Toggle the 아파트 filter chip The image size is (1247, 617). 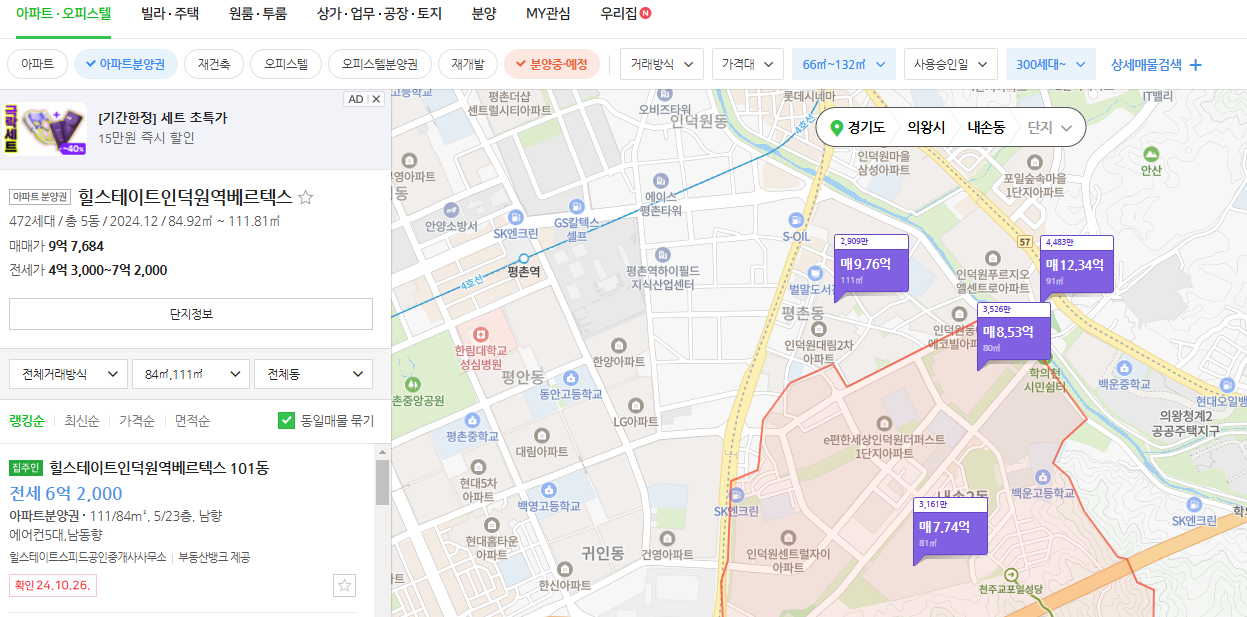(x=38, y=64)
